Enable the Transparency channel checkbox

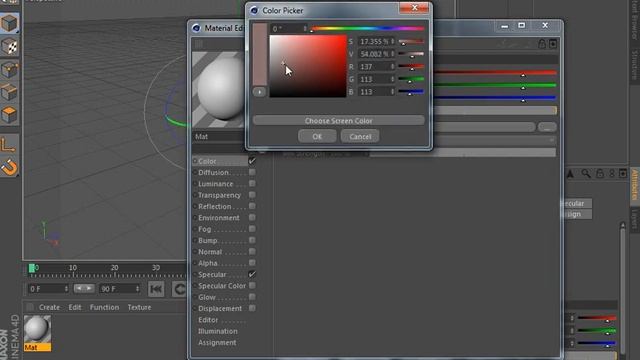(252, 195)
